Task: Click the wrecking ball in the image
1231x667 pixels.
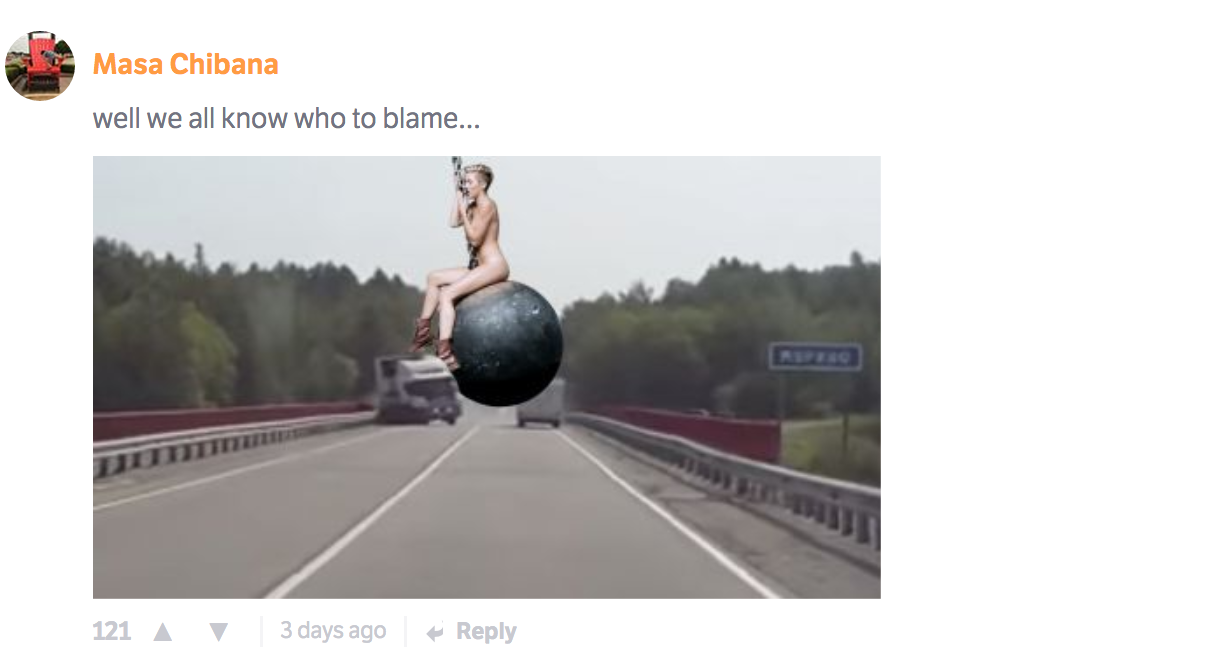Action: click(x=506, y=344)
